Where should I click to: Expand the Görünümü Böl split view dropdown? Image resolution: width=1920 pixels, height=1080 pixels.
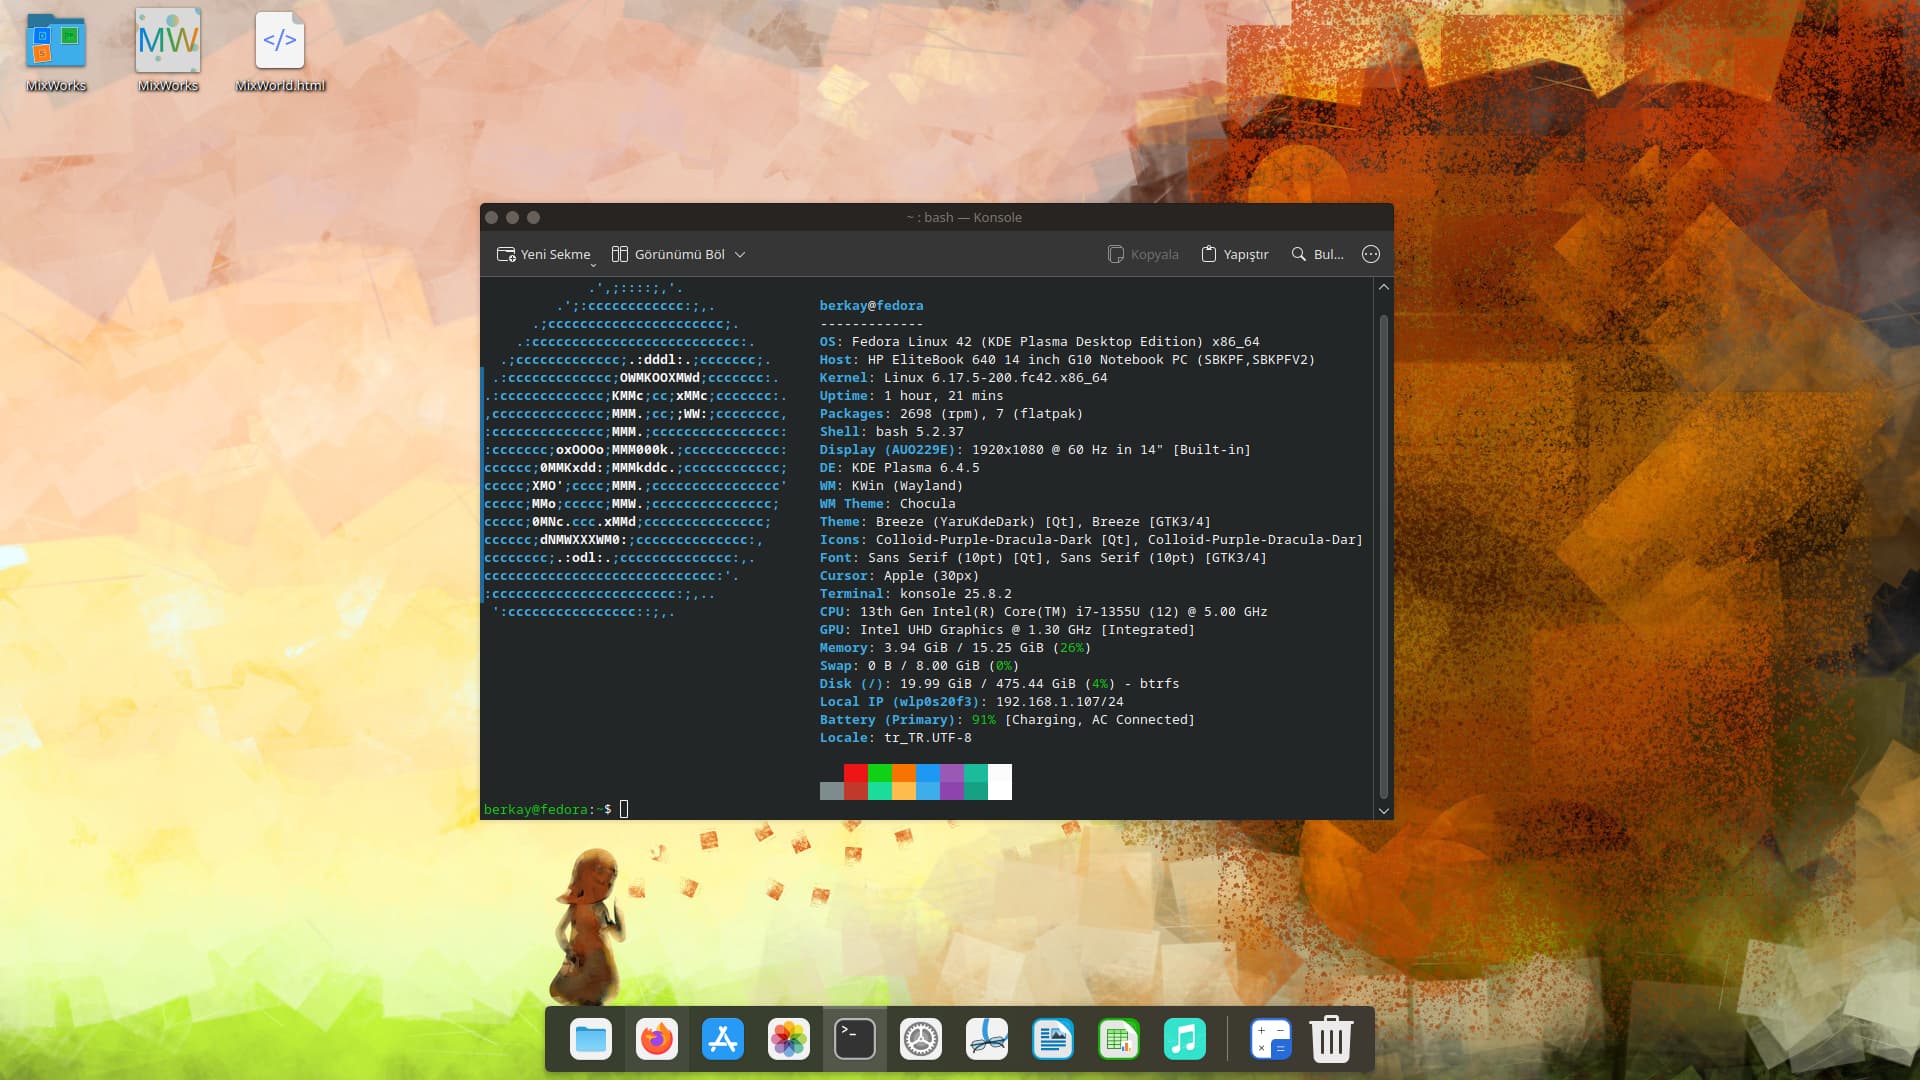pos(740,254)
